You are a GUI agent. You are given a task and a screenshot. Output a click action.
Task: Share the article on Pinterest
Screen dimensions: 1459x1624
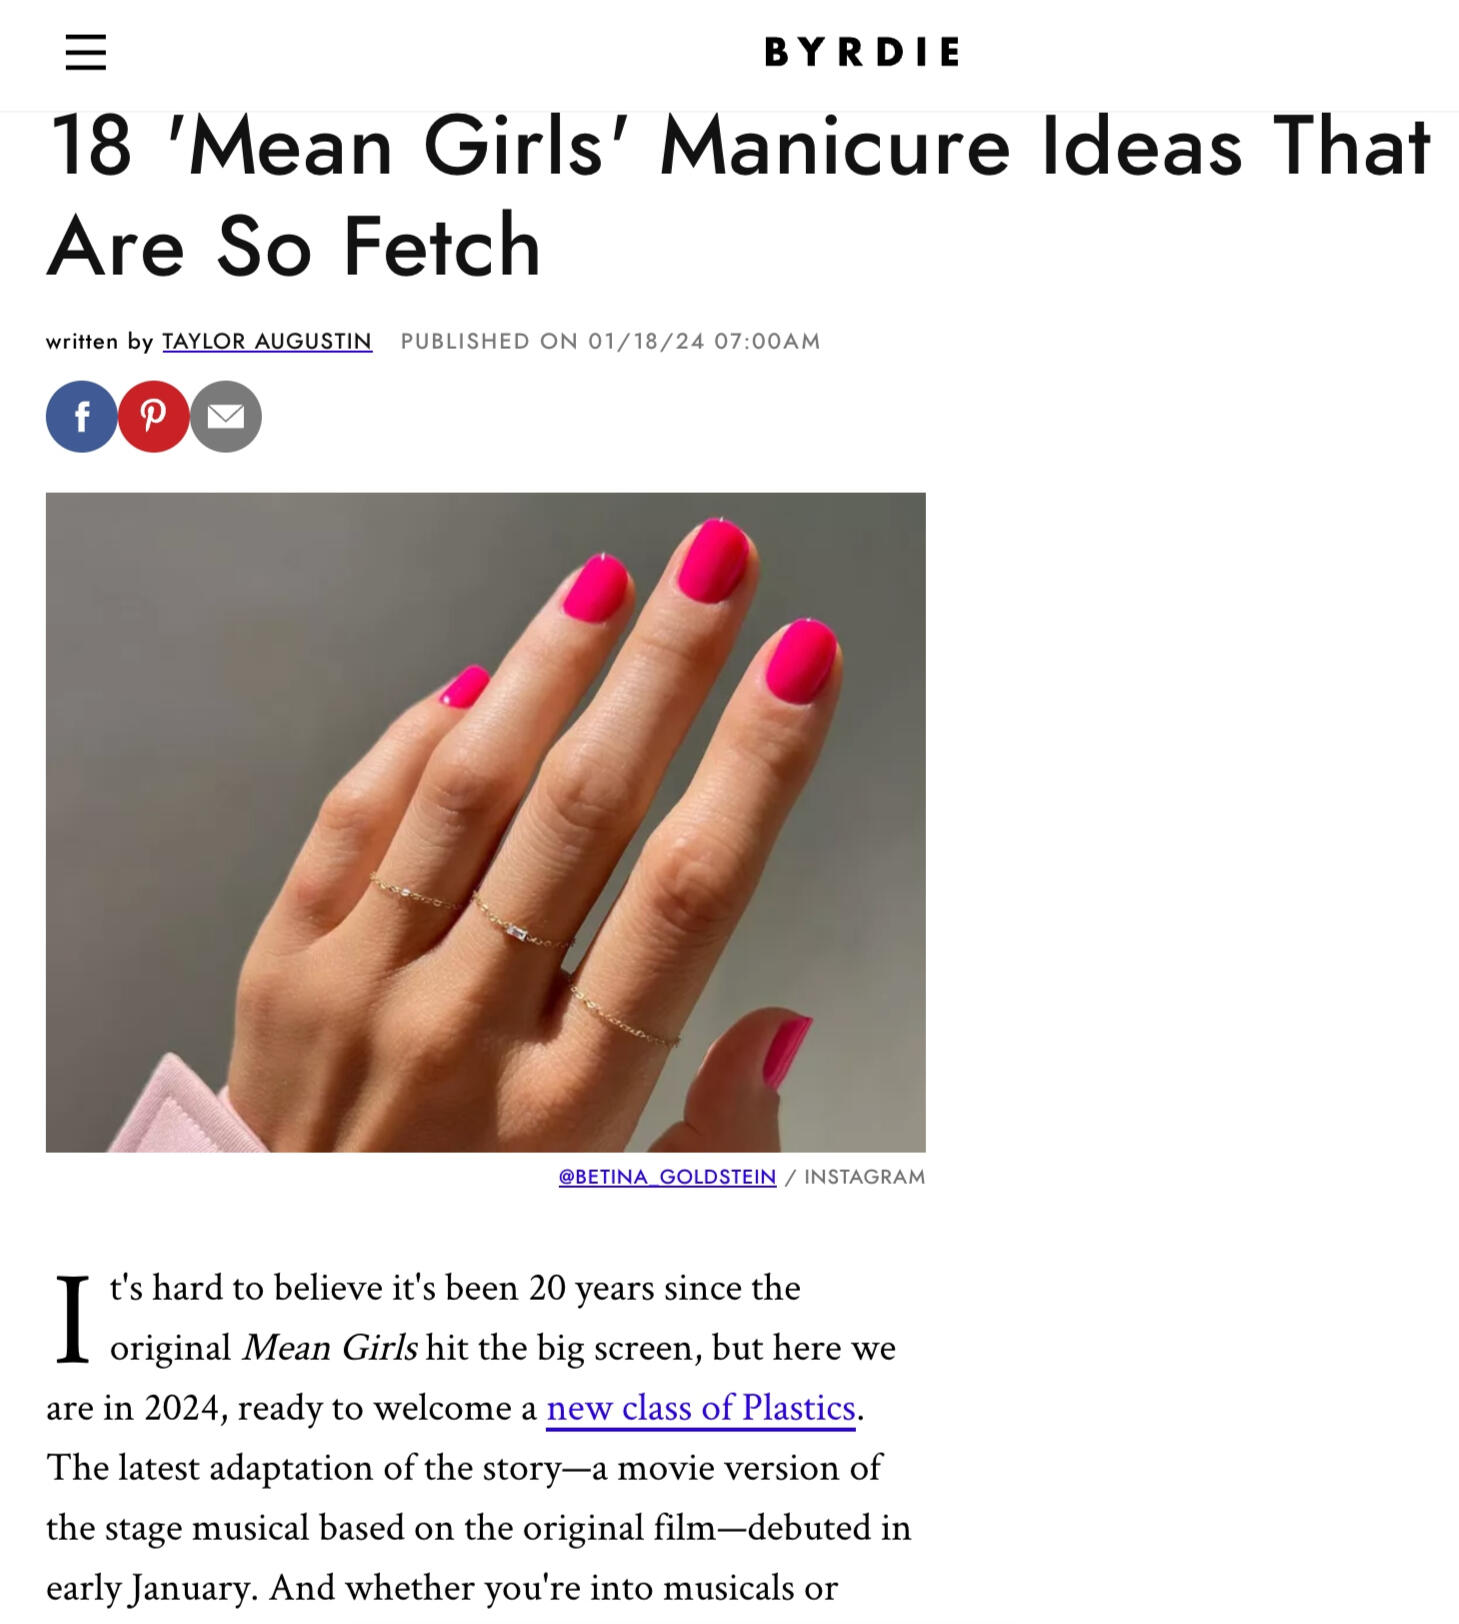(154, 416)
